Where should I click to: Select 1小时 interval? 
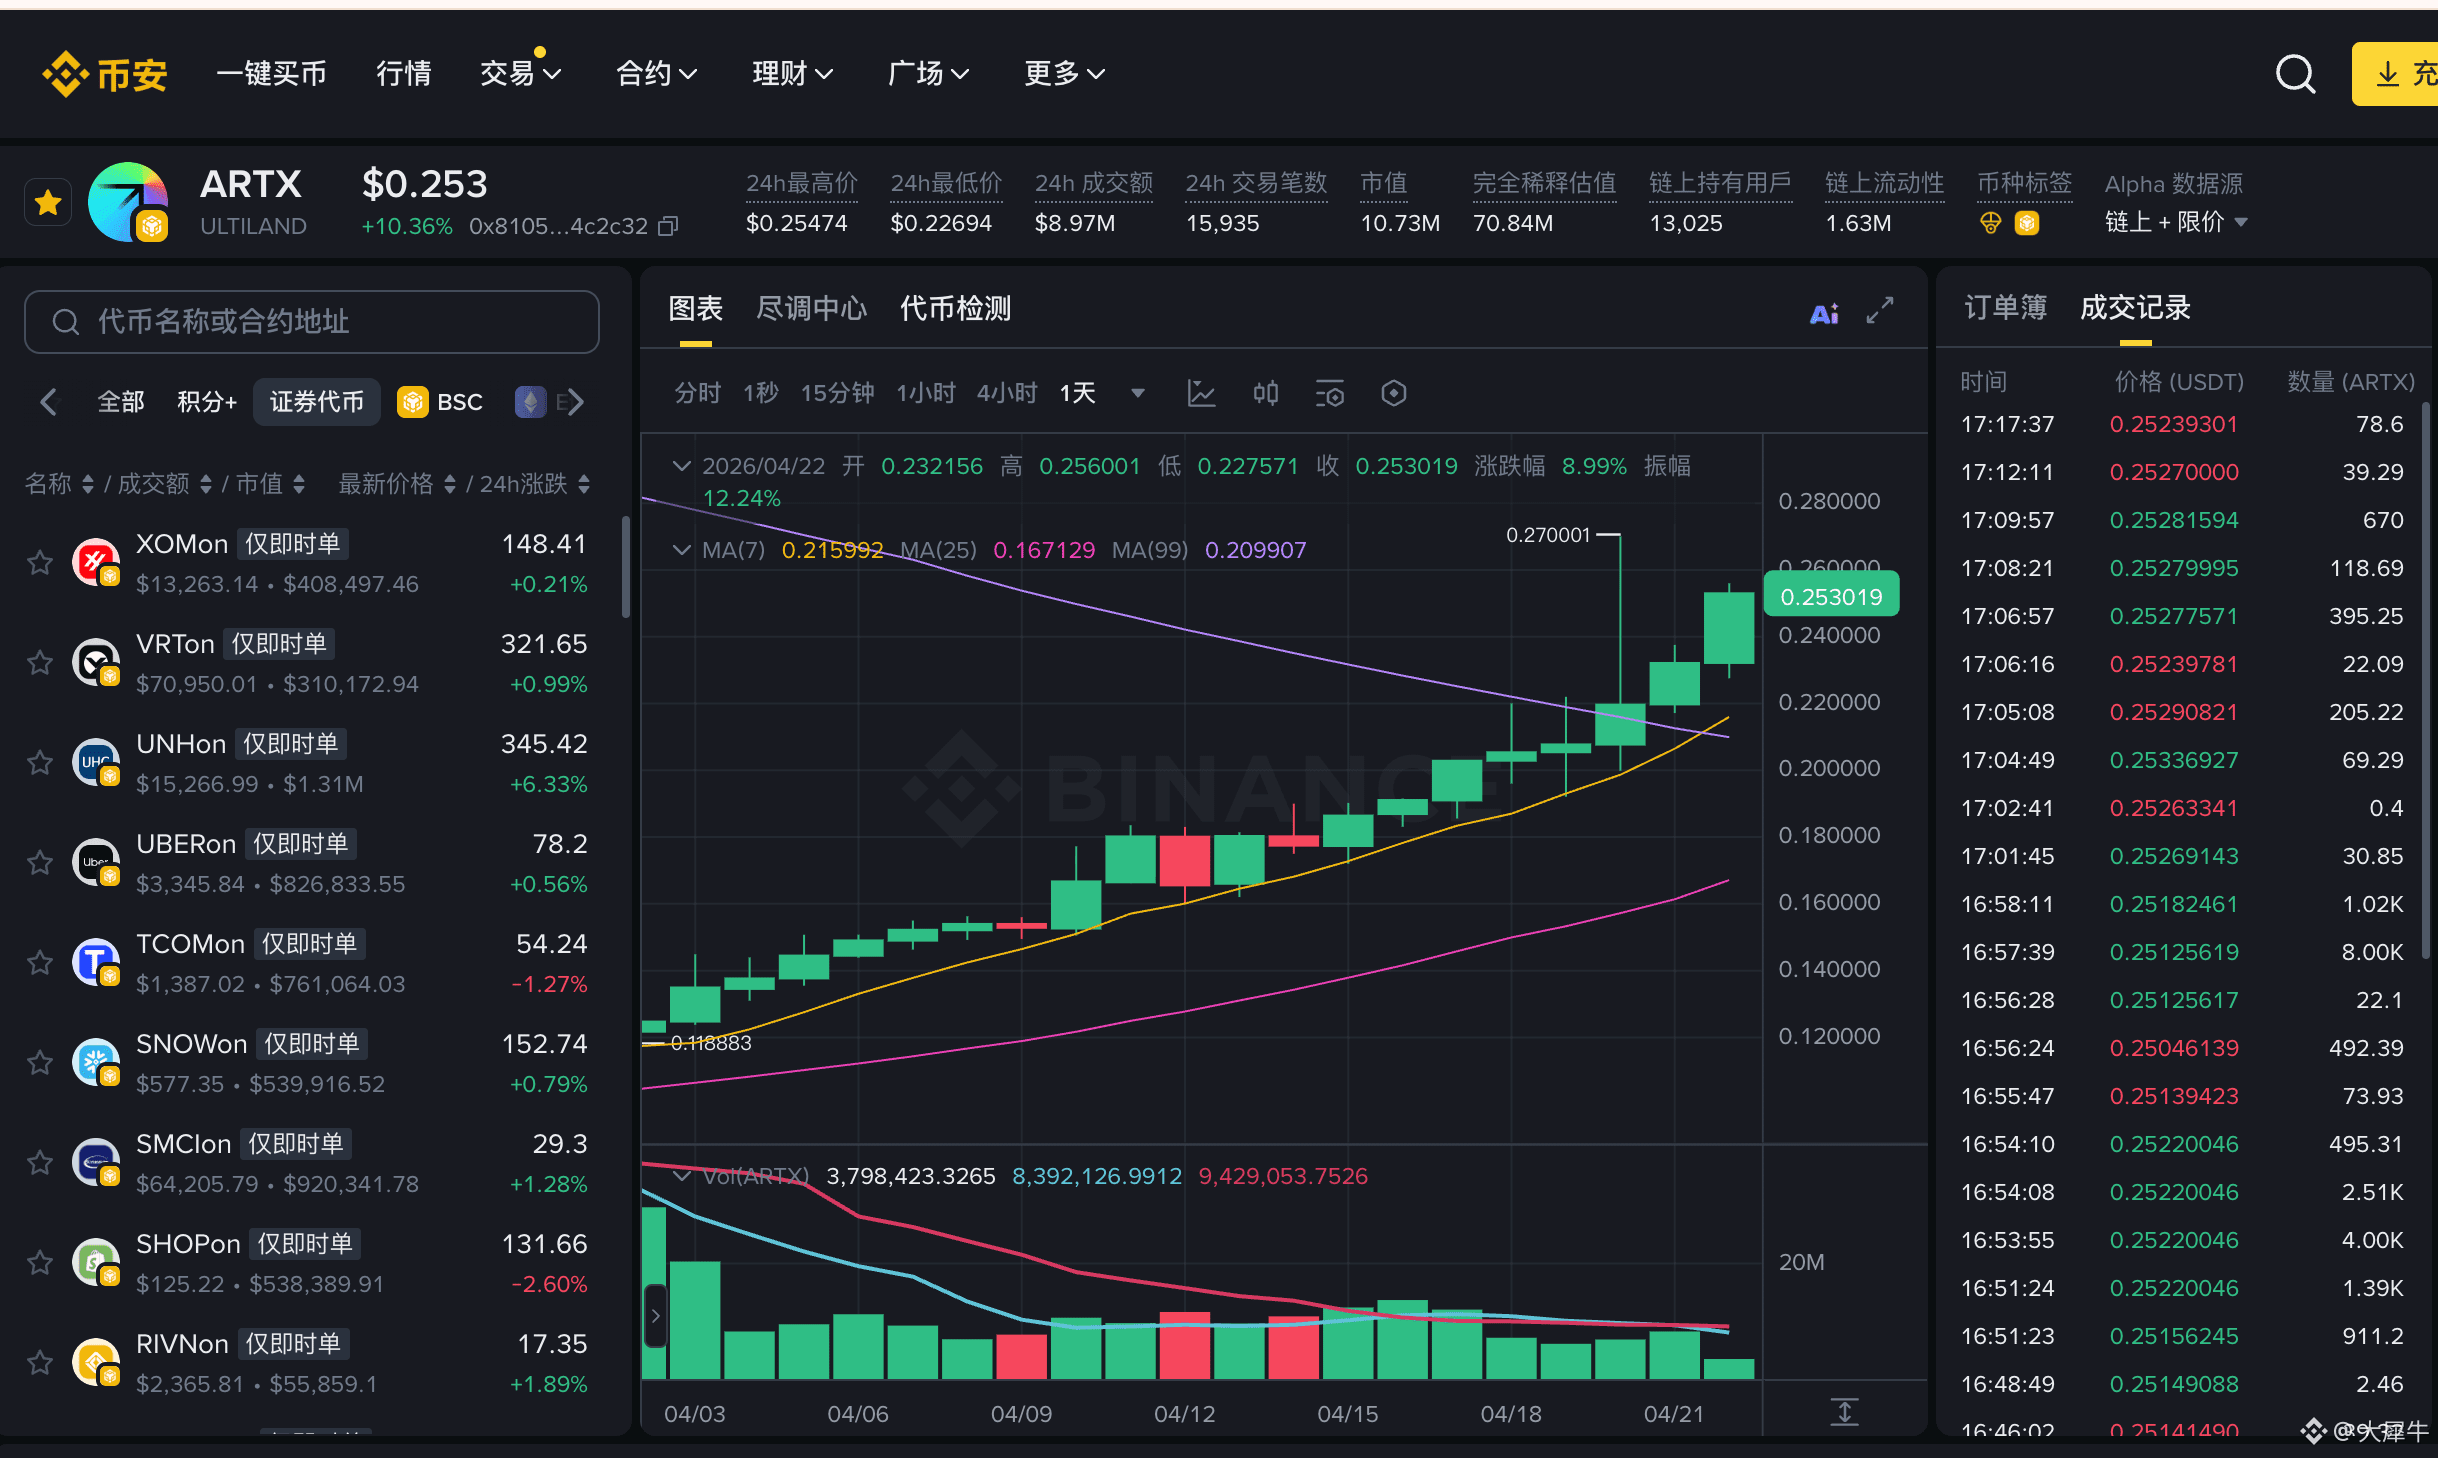click(x=926, y=393)
